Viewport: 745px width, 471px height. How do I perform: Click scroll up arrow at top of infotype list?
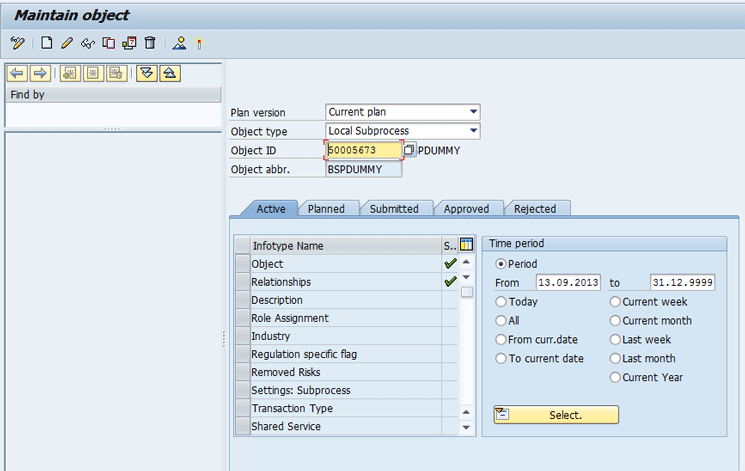467,262
